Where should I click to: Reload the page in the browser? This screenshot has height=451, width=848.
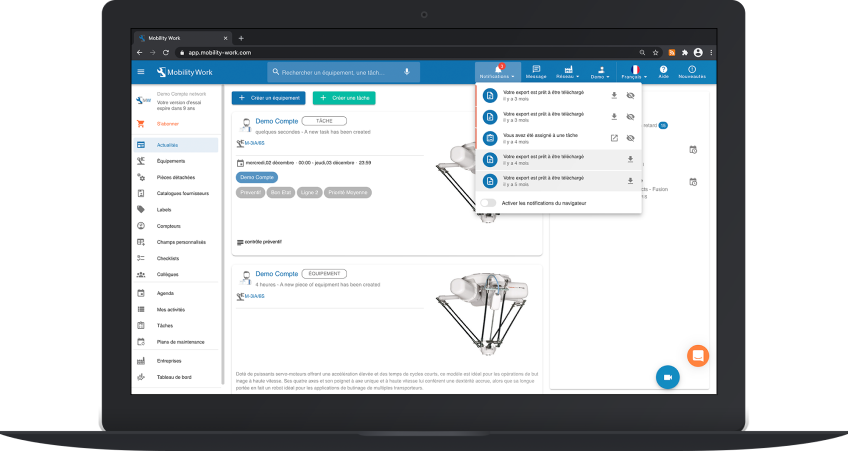pyautogui.click(x=166, y=52)
